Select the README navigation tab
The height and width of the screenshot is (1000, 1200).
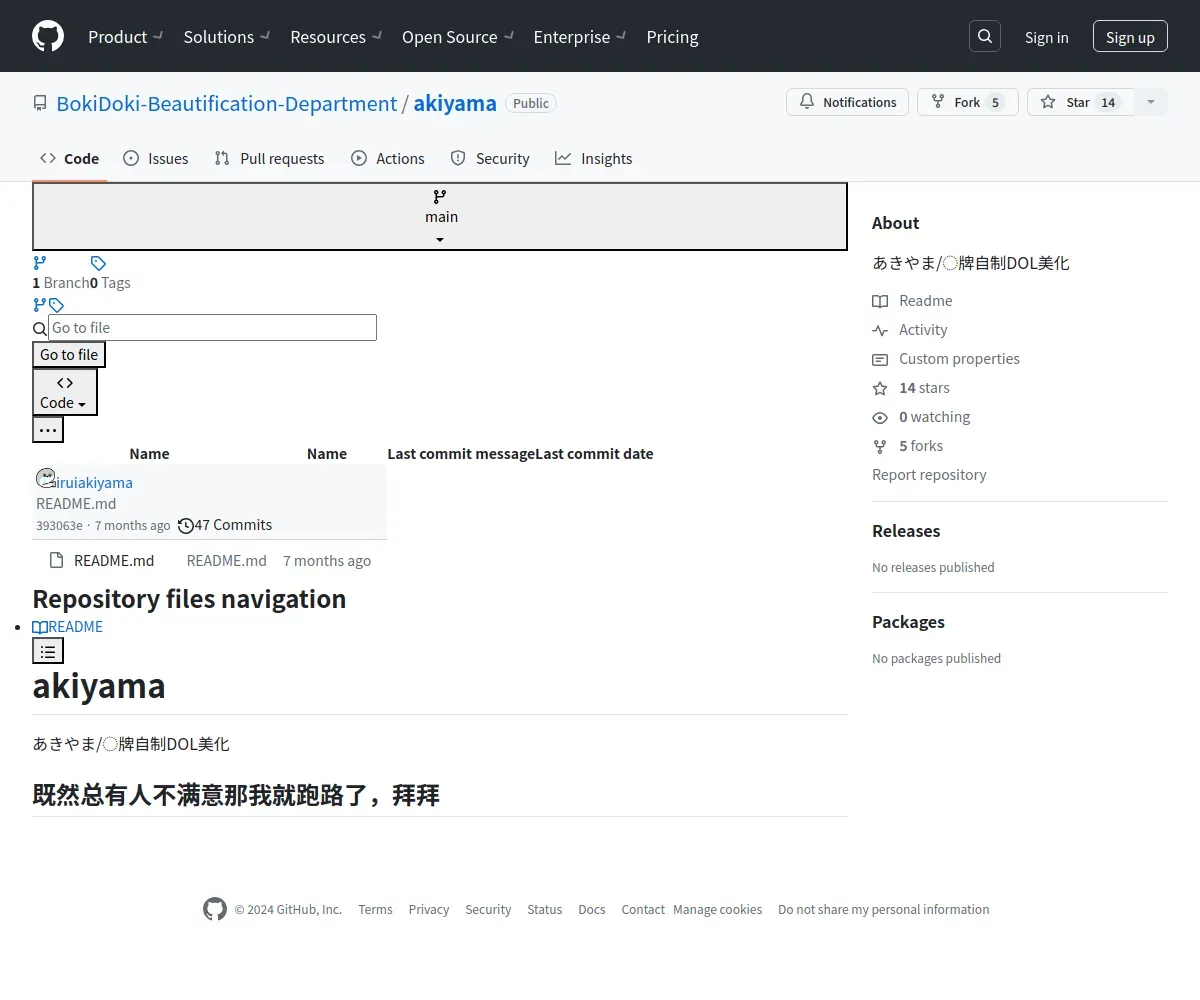[x=67, y=626]
